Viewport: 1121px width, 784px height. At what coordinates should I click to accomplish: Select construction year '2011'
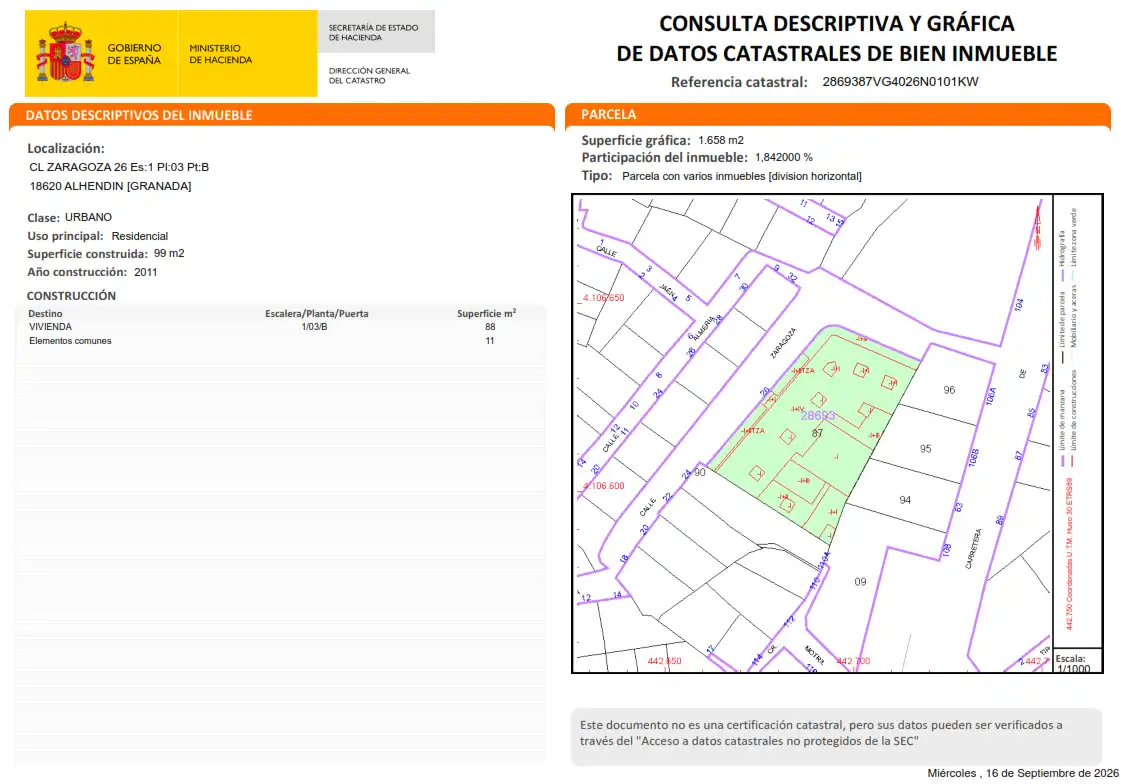coord(145,272)
